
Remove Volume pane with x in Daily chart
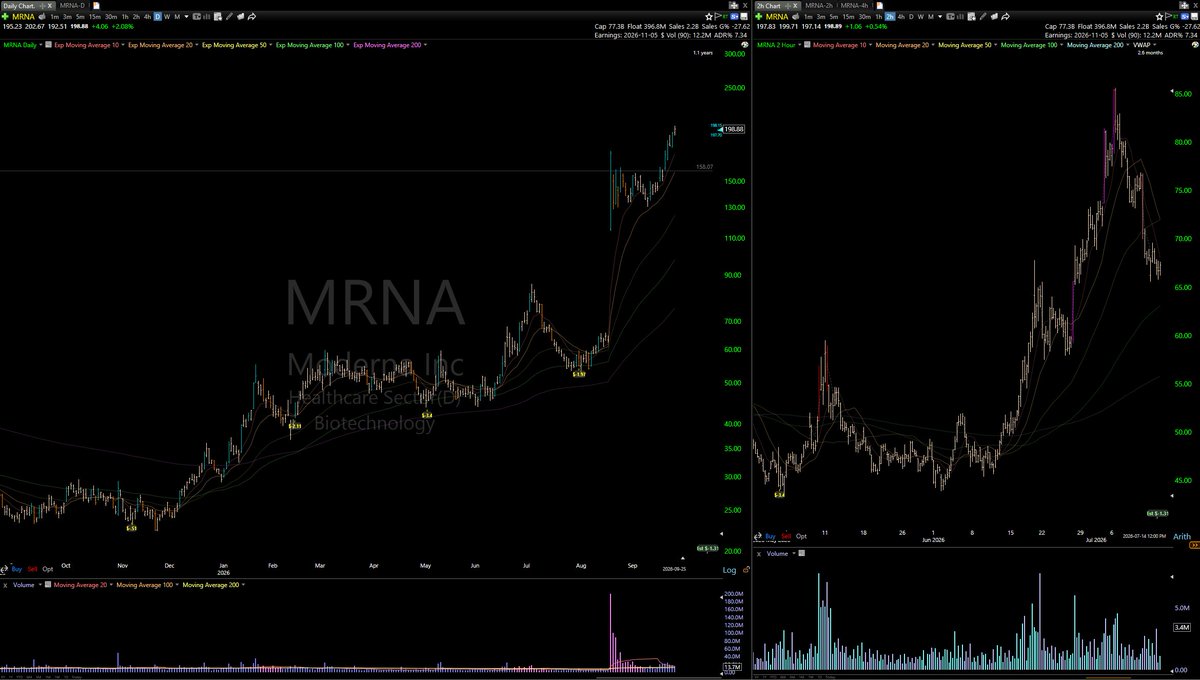pos(5,585)
